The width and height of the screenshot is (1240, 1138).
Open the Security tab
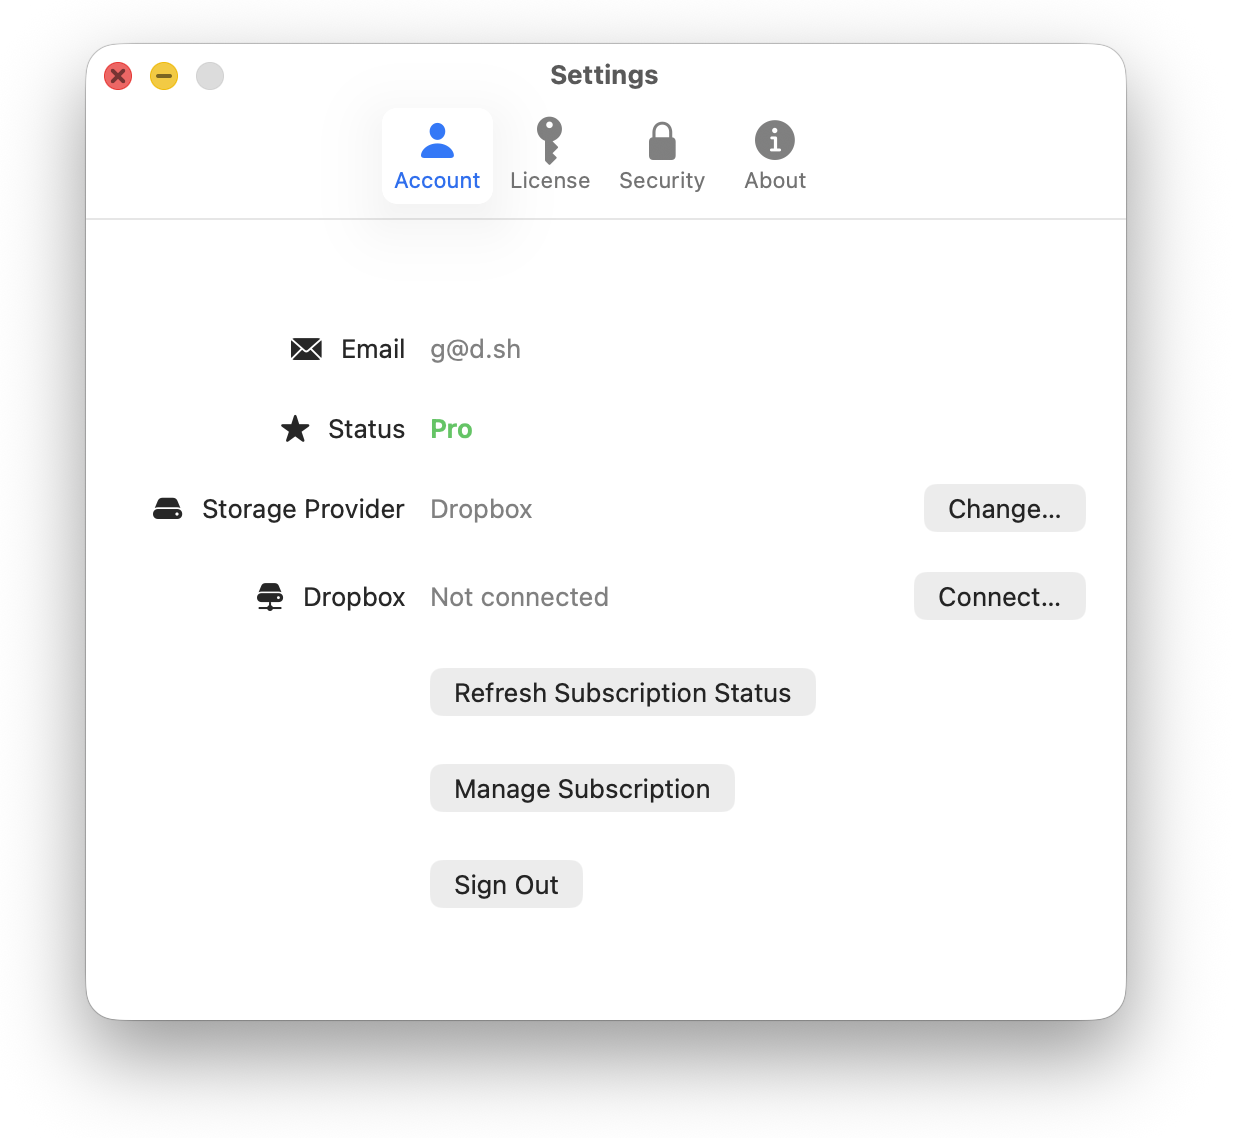[x=662, y=158]
